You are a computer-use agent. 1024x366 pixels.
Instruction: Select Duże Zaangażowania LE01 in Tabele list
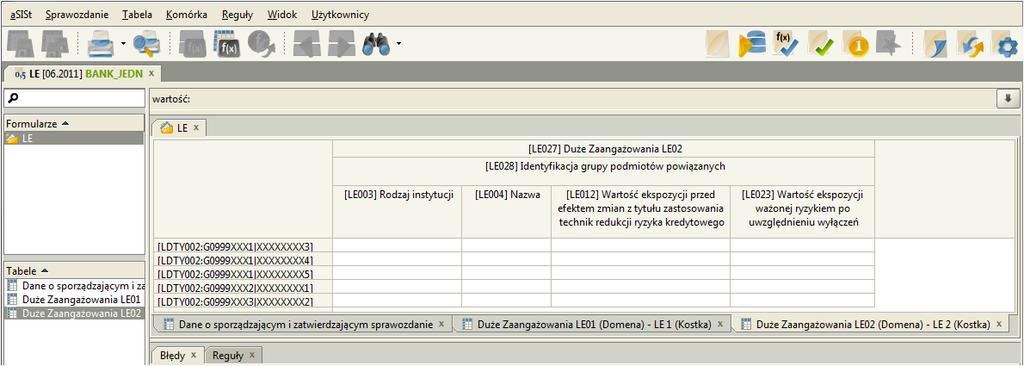pyautogui.click(x=74, y=299)
